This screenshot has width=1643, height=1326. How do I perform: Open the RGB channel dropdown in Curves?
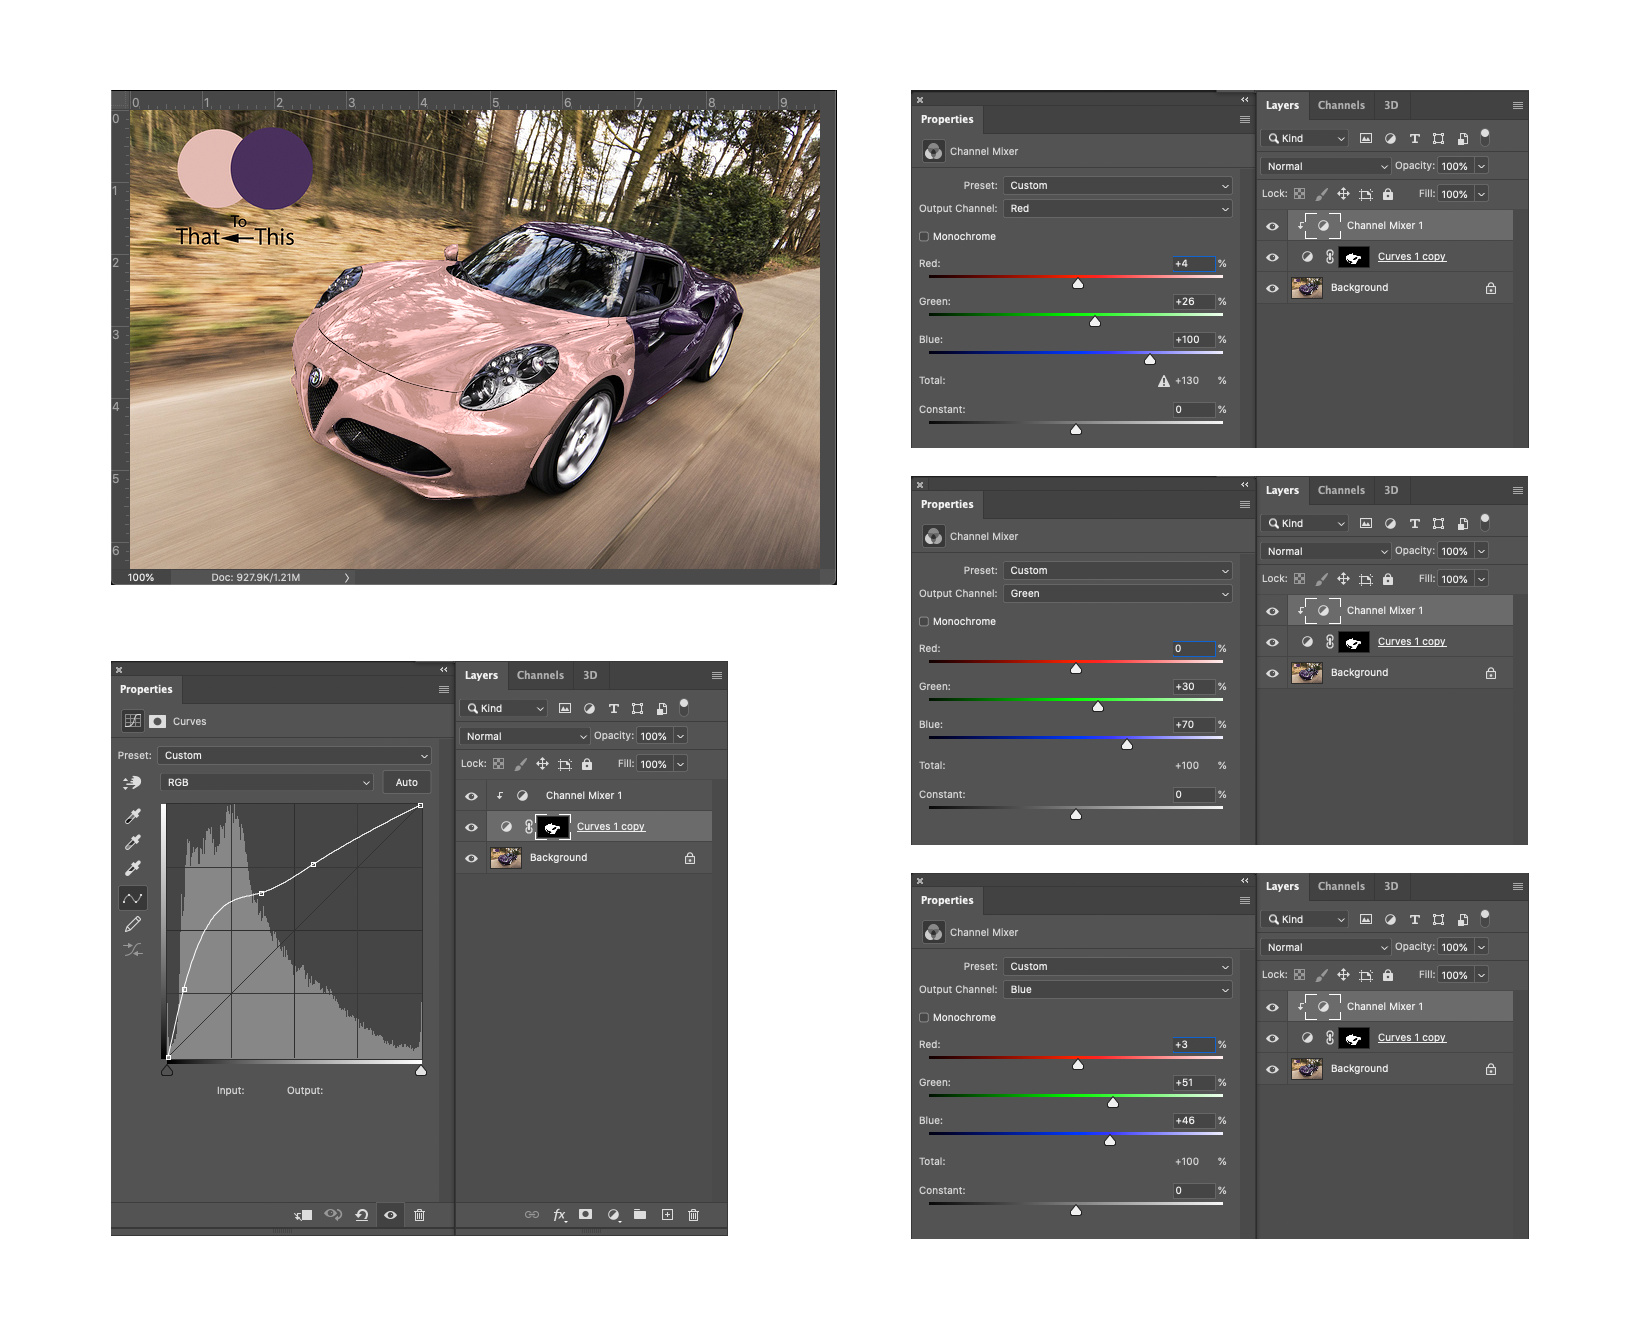point(266,783)
